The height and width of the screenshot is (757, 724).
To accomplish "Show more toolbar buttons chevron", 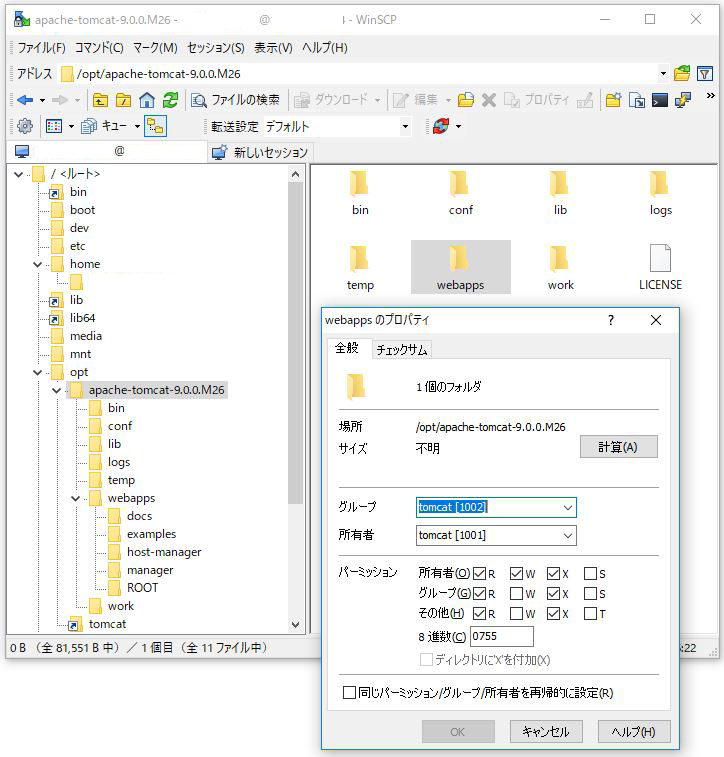I will pos(710,96).
